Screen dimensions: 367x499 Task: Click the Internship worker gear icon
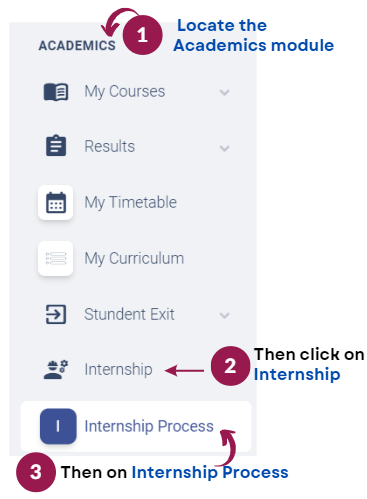pyautogui.click(x=56, y=369)
